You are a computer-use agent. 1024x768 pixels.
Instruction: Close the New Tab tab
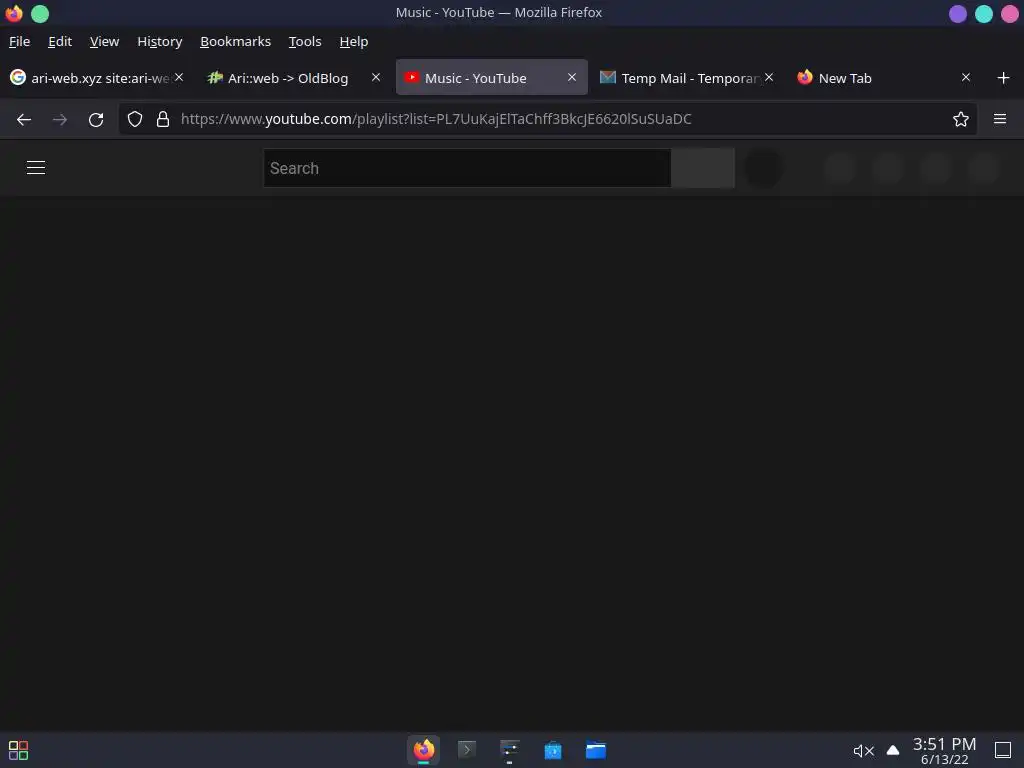click(x=966, y=77)
